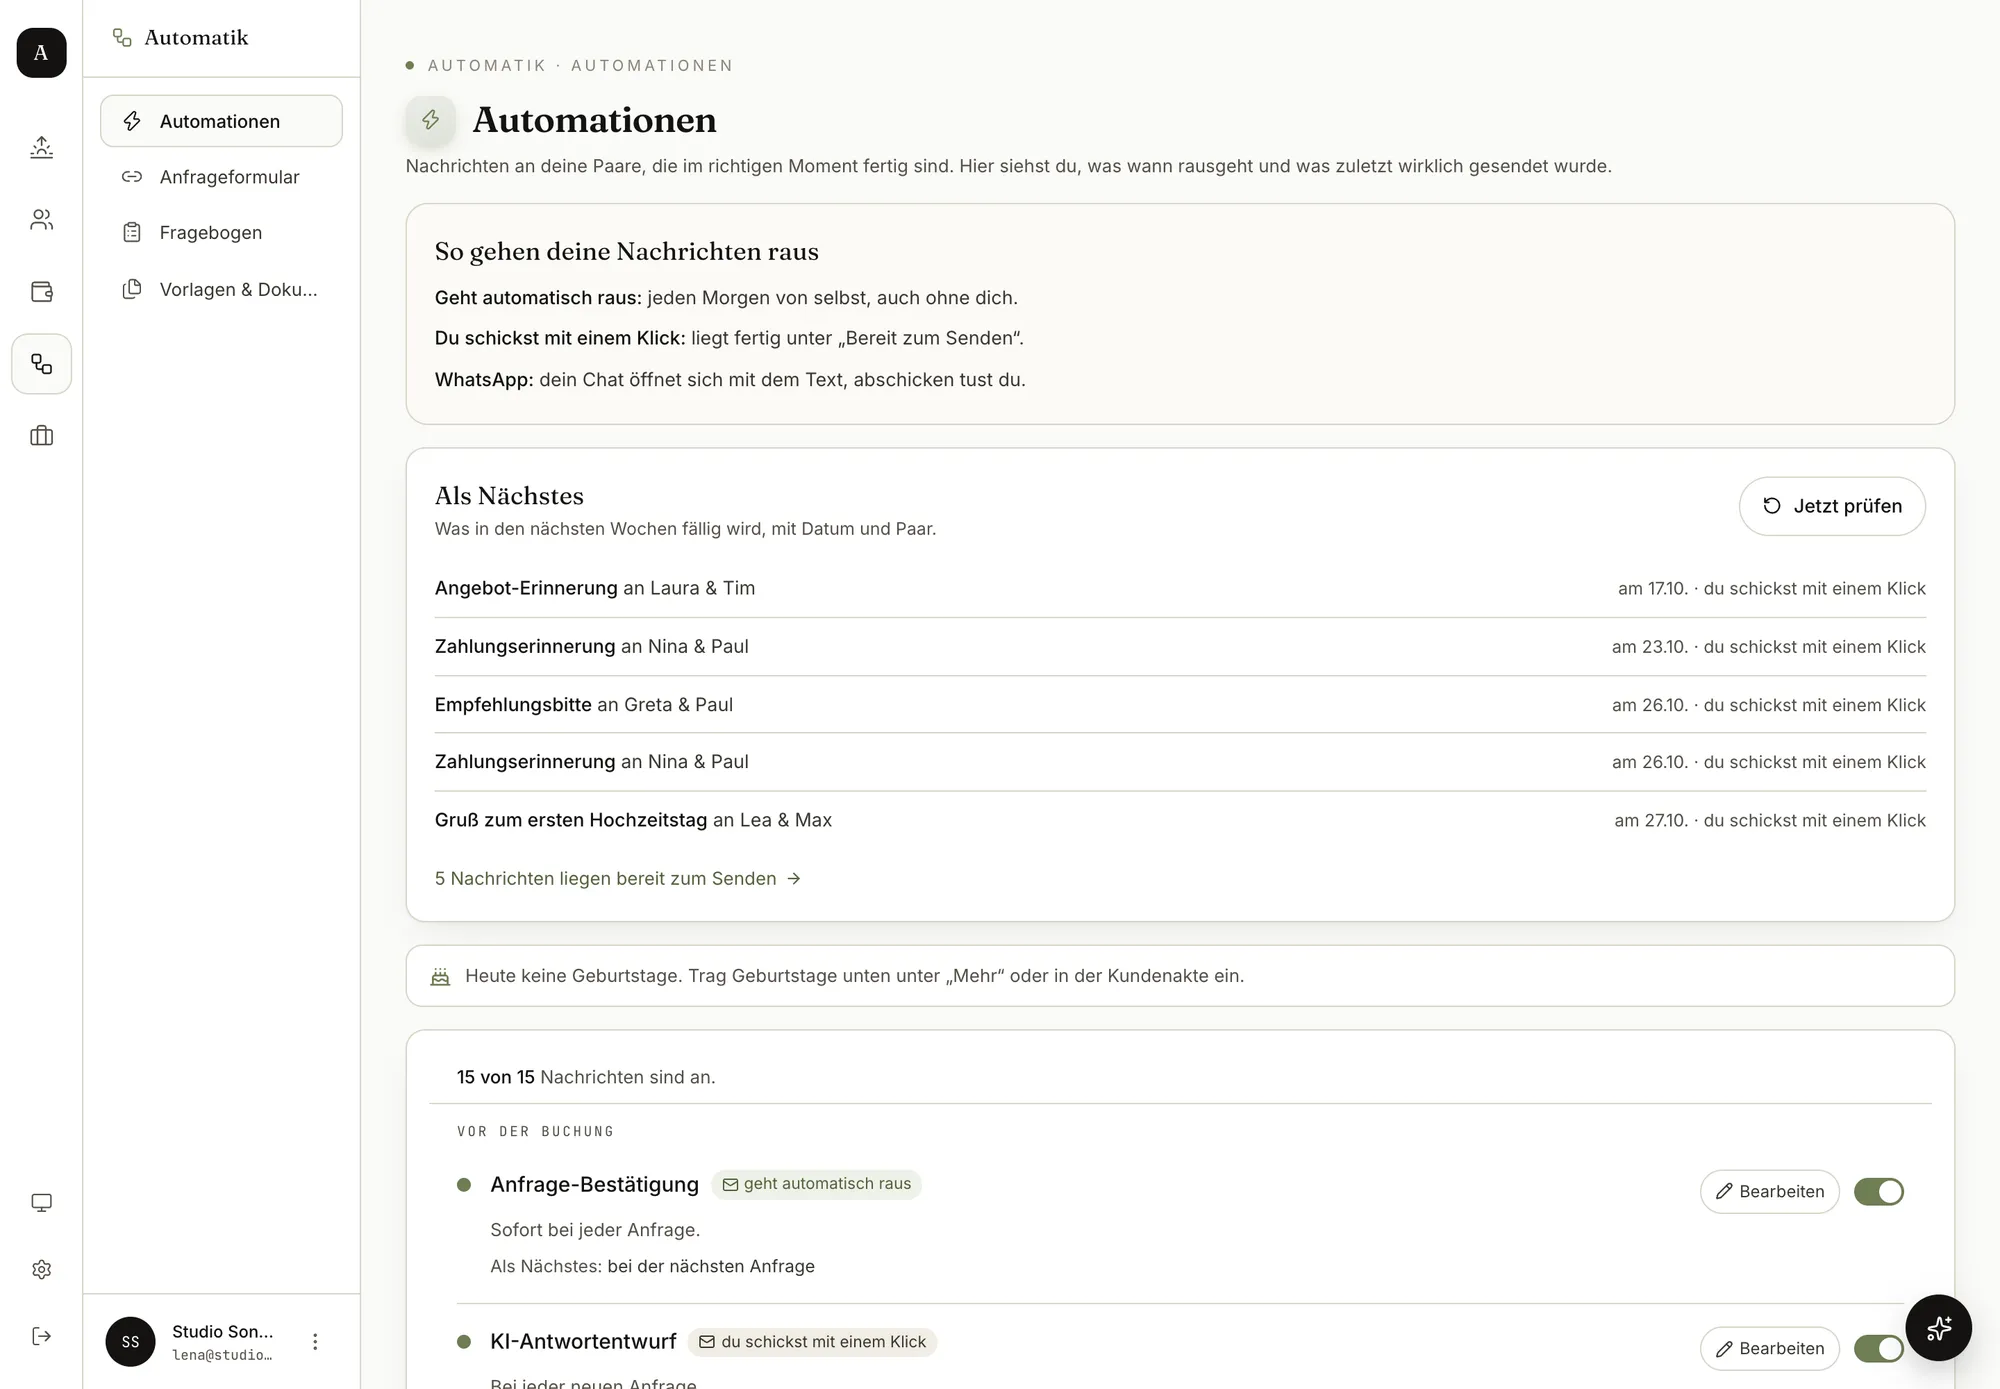The width and height of the screenshot is (2000, 1389).
Task: Click the du schickst mit einem Klick badge on KI-Antwortentwurf
Action: [x=812, y=1342]
